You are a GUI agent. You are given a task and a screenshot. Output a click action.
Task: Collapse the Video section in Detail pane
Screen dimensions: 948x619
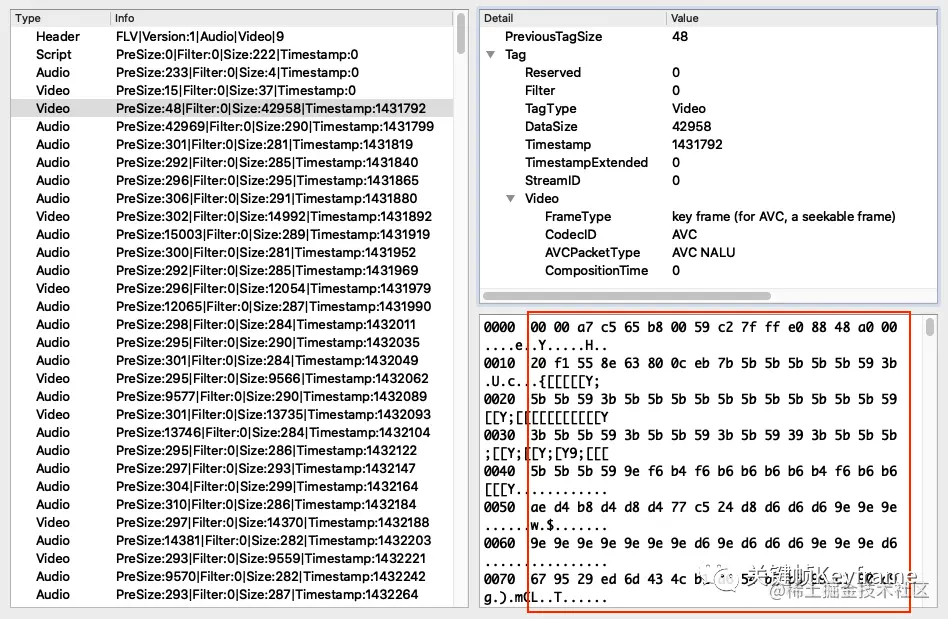pyautogui.click(x=511, y=198)
